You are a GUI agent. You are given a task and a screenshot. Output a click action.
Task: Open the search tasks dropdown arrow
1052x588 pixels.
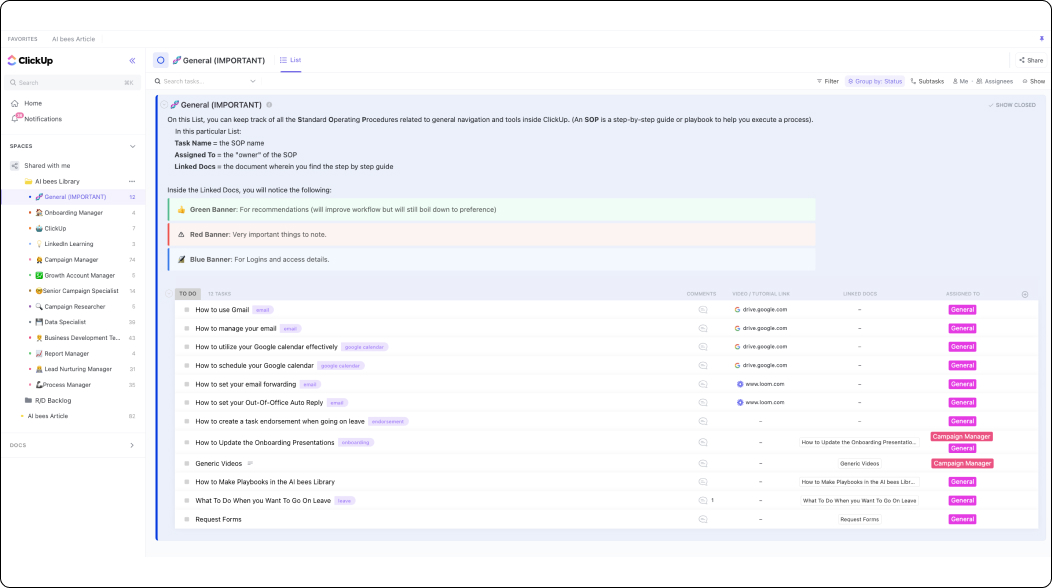(x=253, y=81)
